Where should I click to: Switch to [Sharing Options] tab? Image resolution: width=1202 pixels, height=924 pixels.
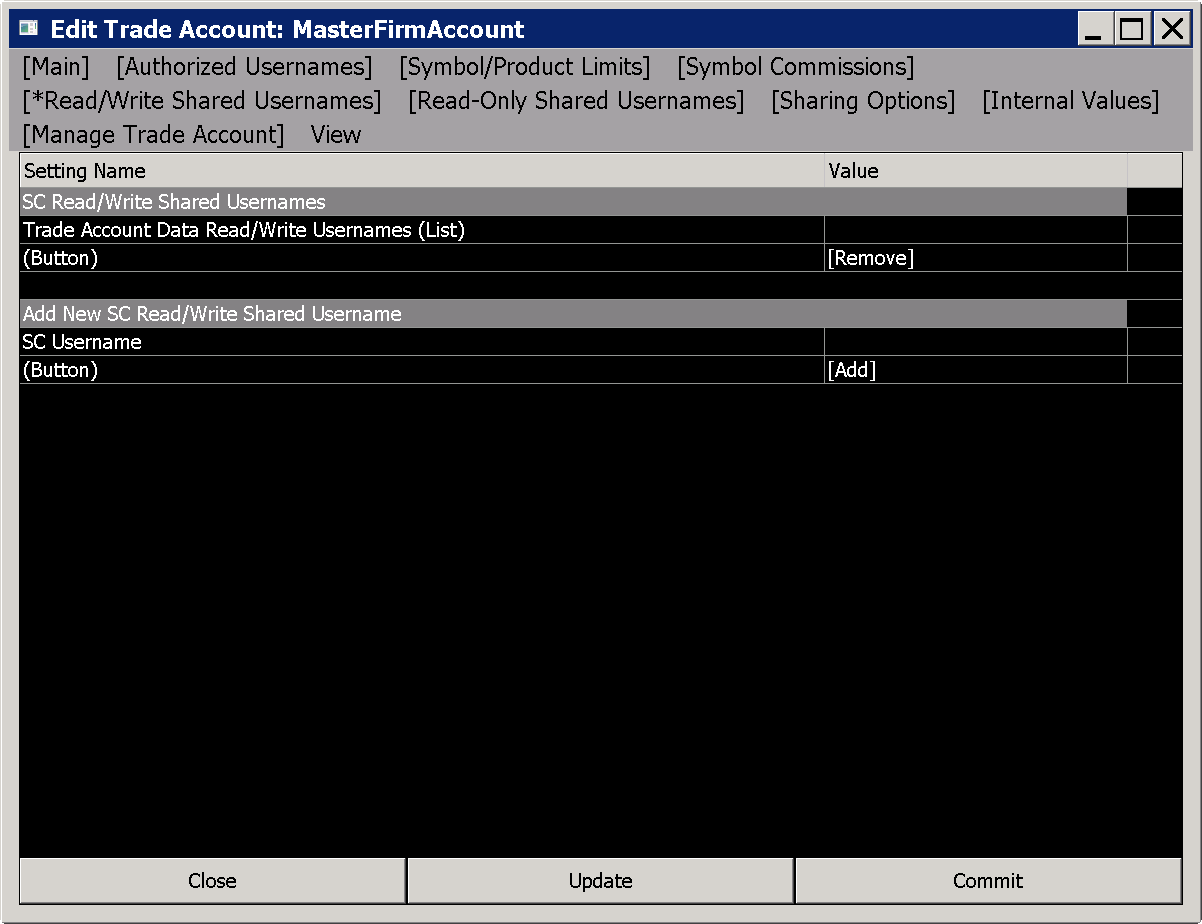click(863, 101)
